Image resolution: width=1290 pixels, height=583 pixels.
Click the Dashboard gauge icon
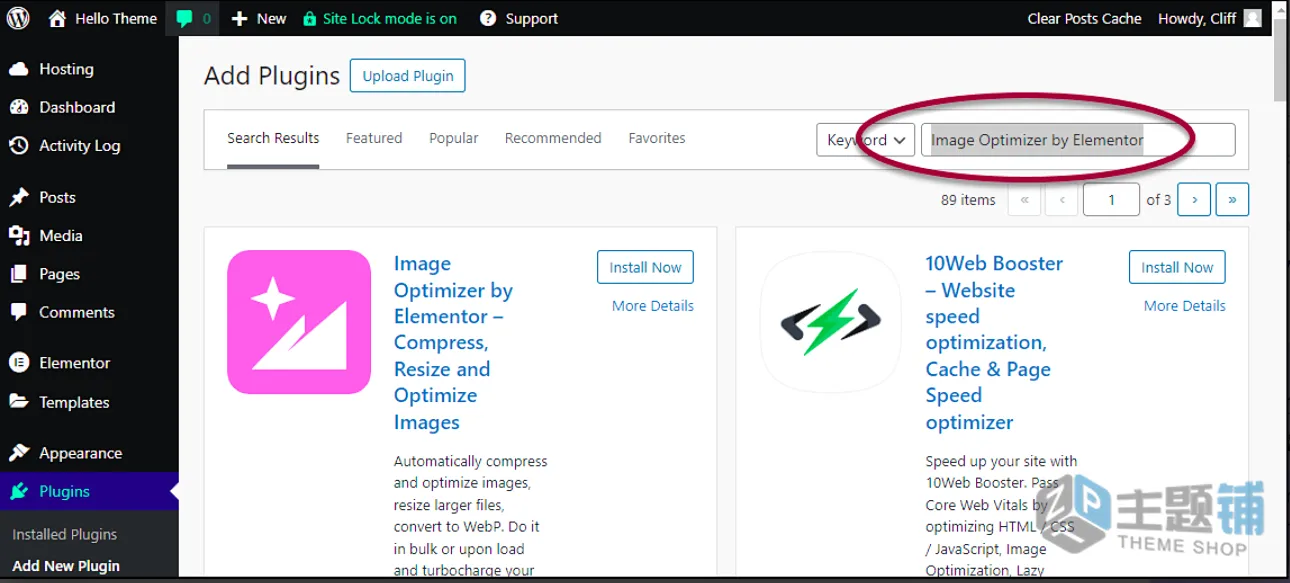point(19,107)
